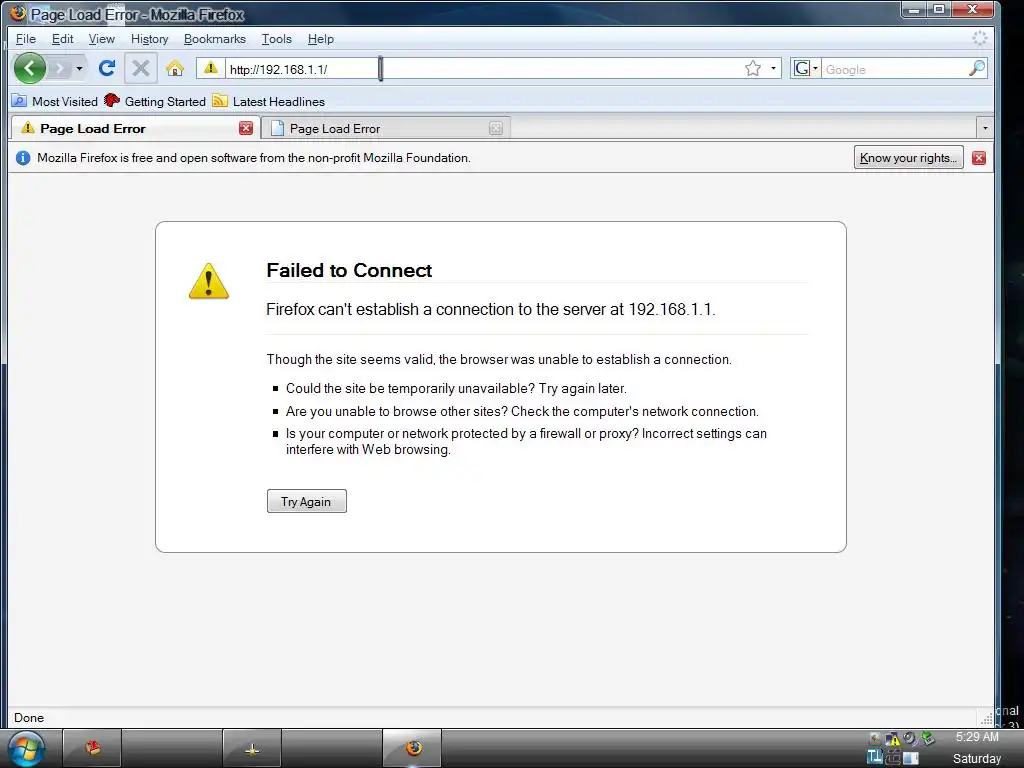
Task: Dismiss the Mozilla info notification bar
Action: (978, 158)
